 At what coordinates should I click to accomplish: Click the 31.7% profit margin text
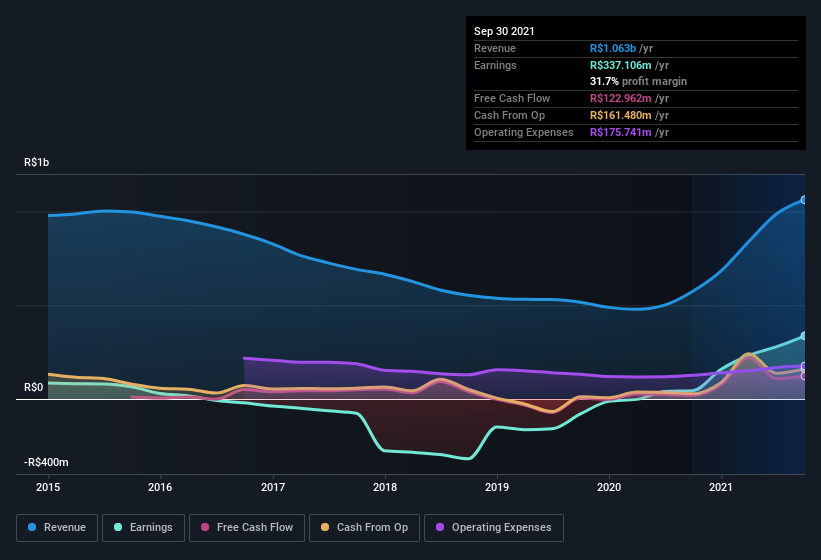click(638, 81)
